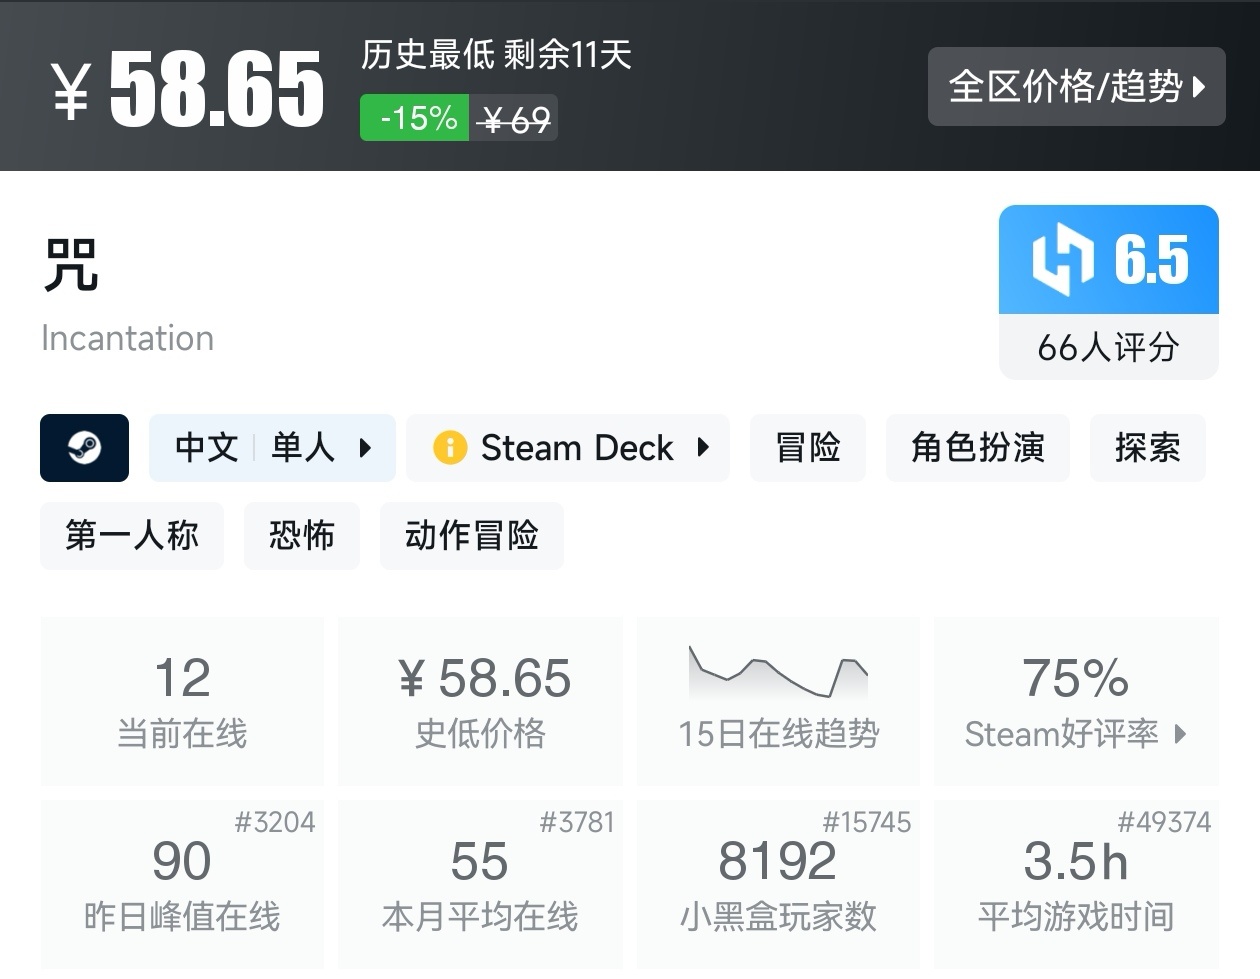Screen dimensions: 1260x979
Task: Open Steam好评率 review details arrow
Action: pos(1180,734)
